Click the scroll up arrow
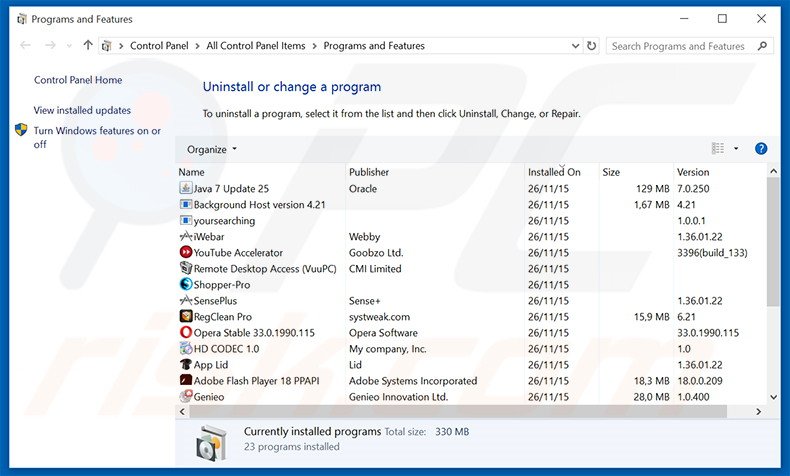 [773, 172]
